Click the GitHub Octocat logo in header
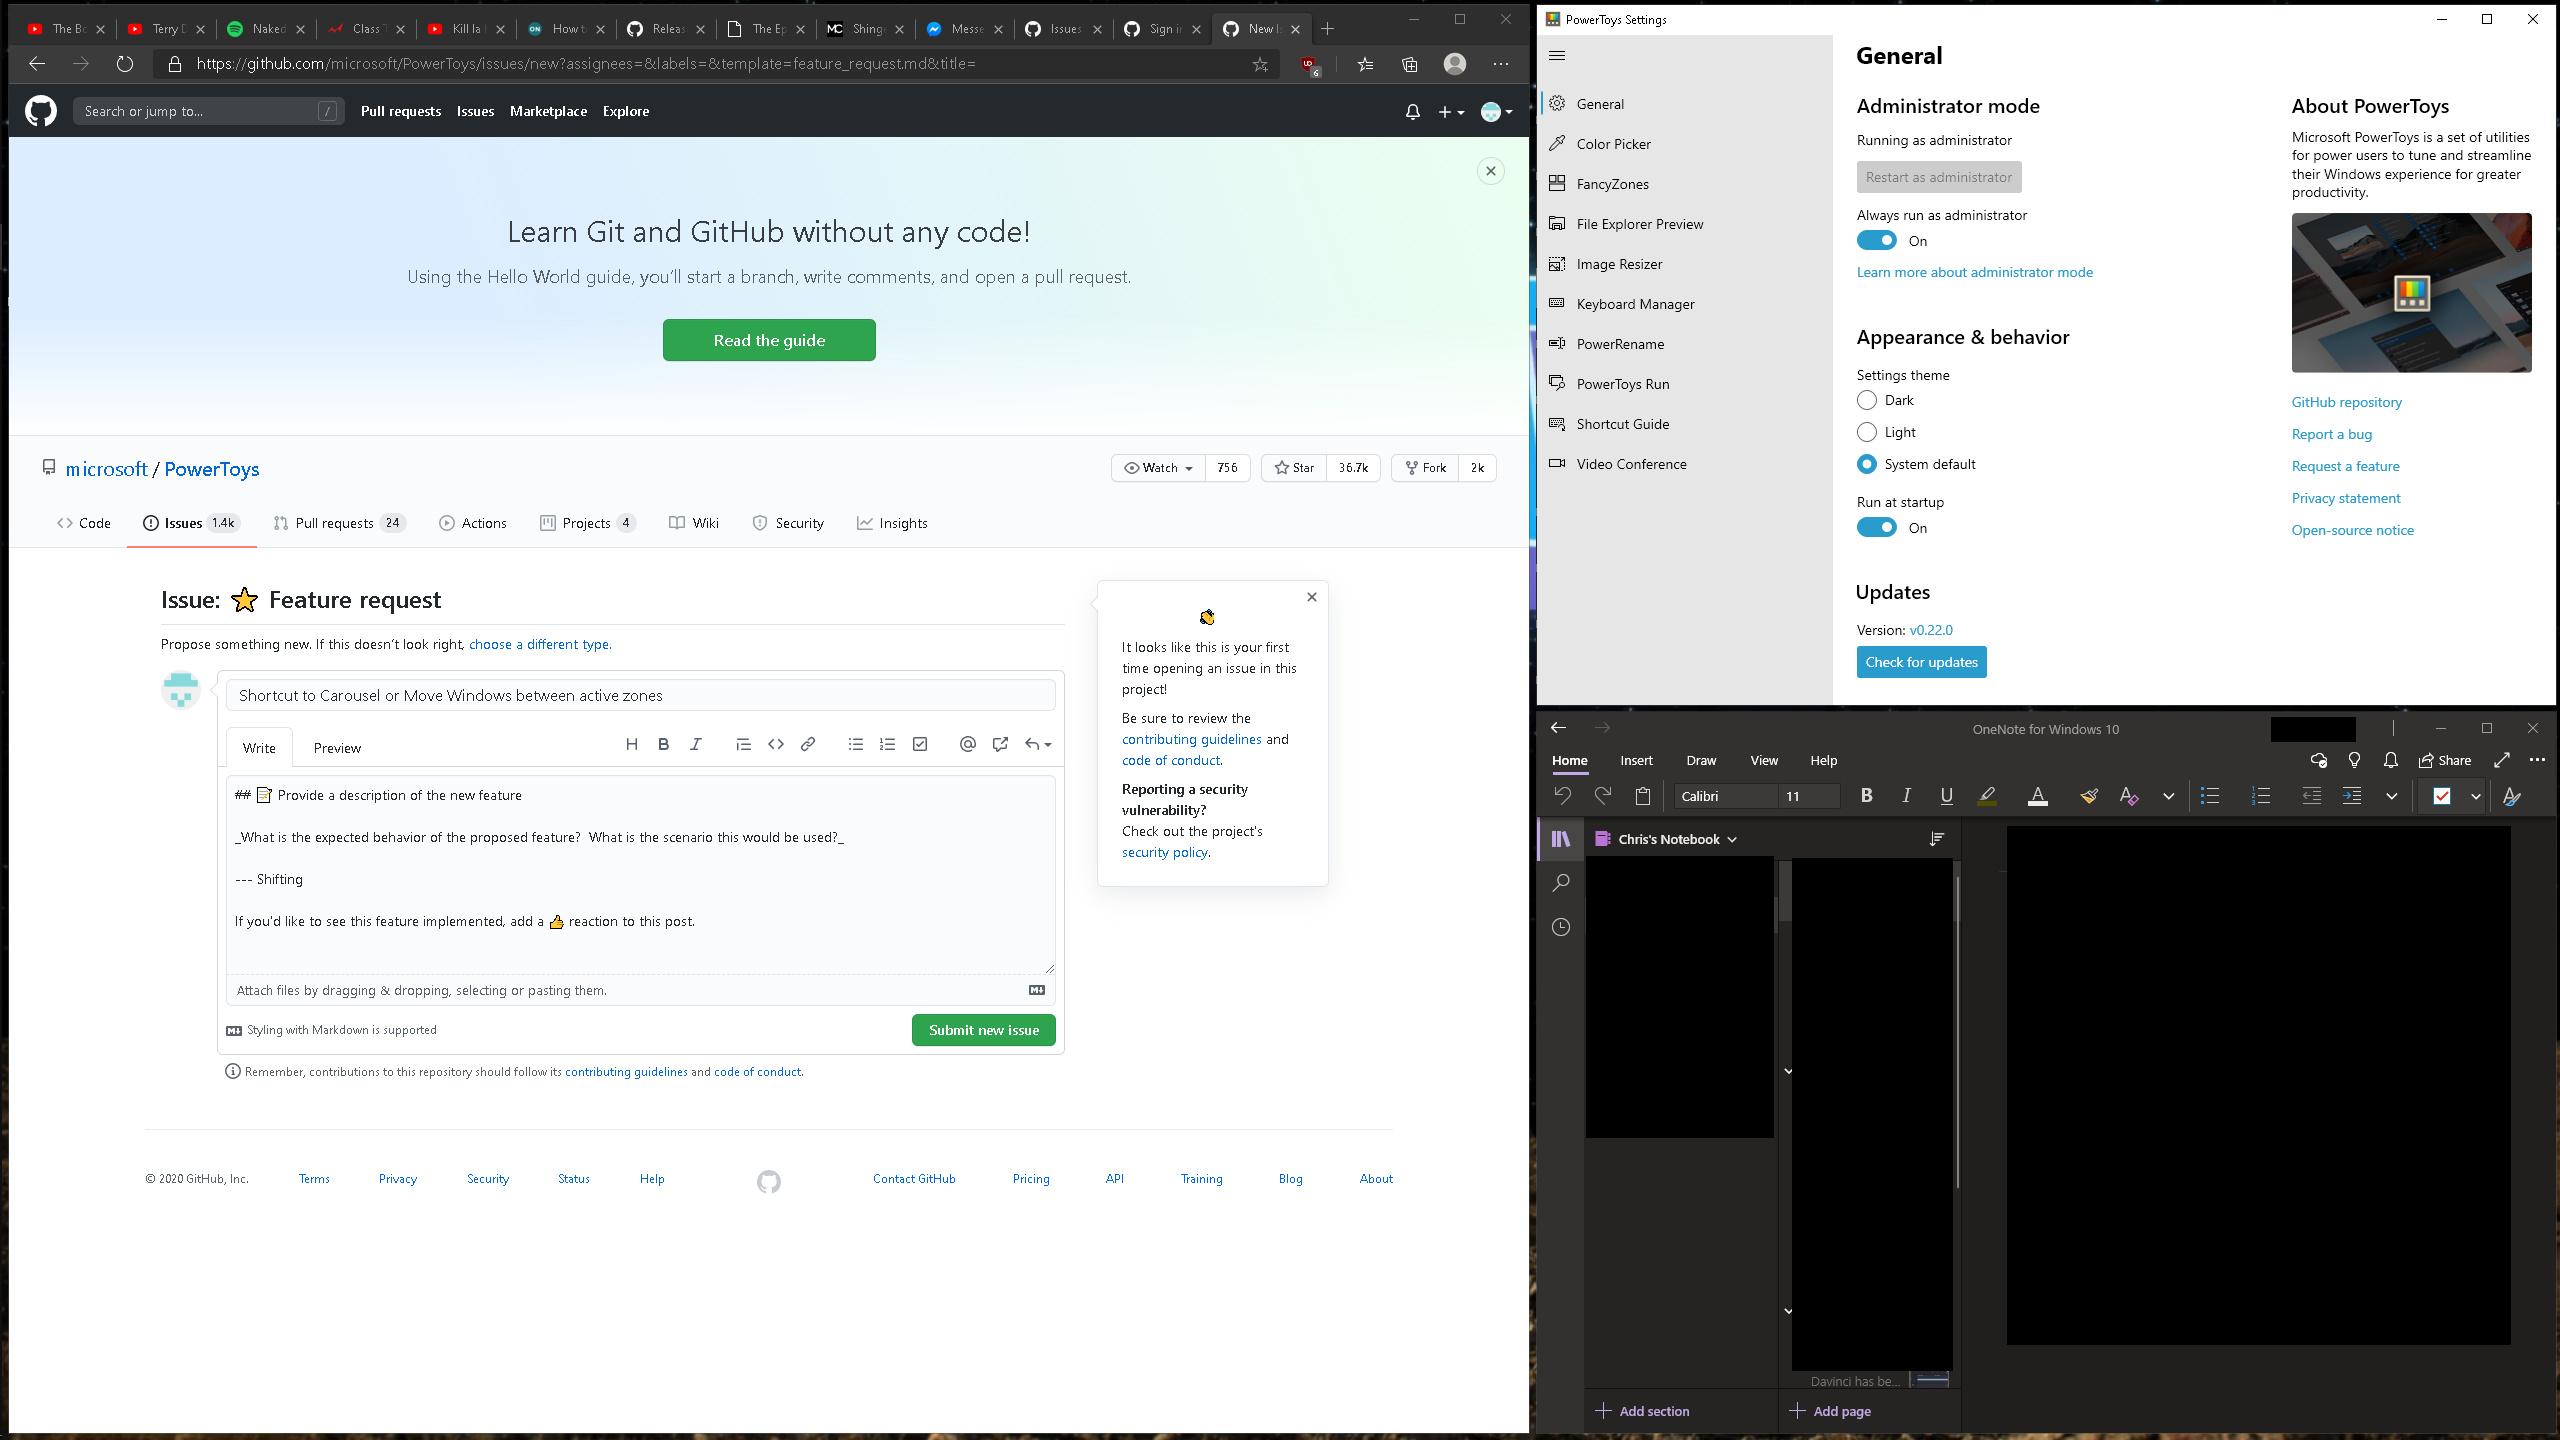Screen dimensions: 2560x1440 [x=41, y=111]
